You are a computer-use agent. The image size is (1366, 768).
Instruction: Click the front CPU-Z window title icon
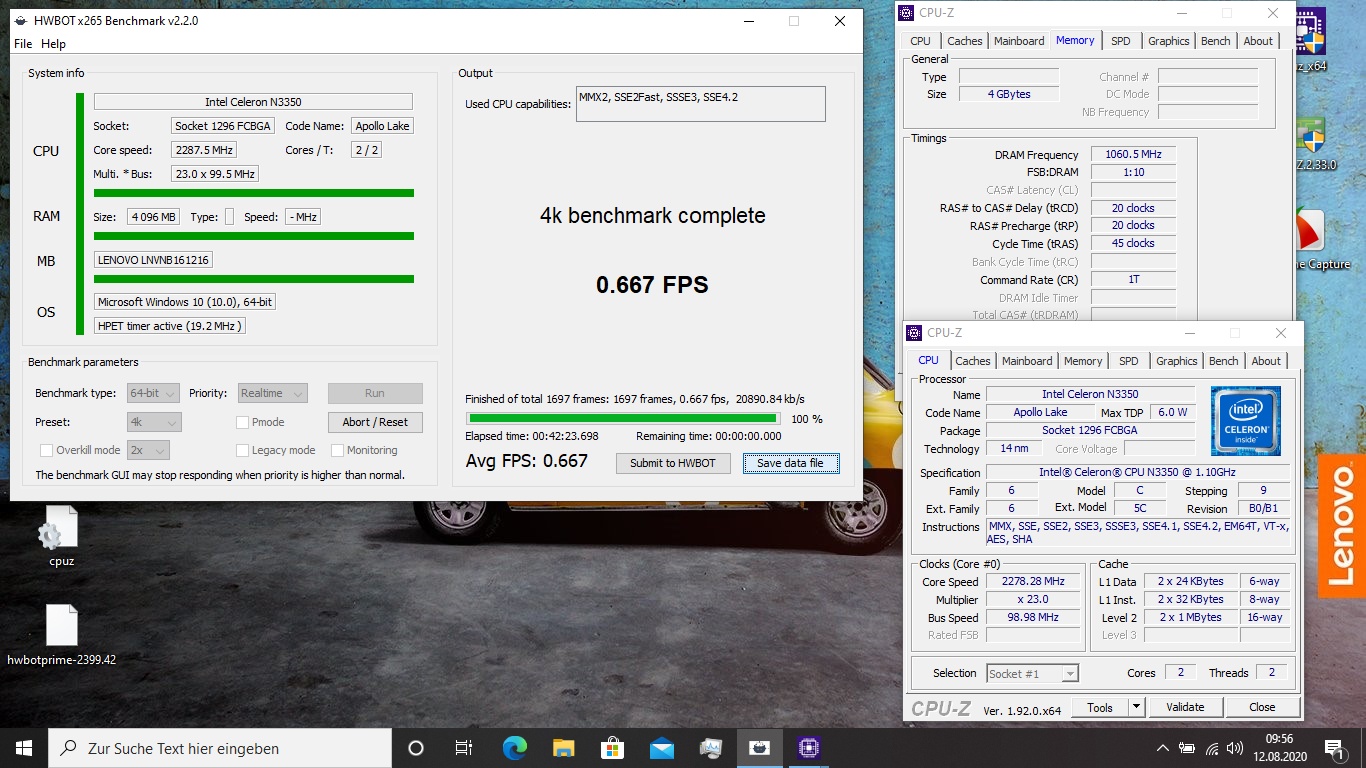(914, 333)
